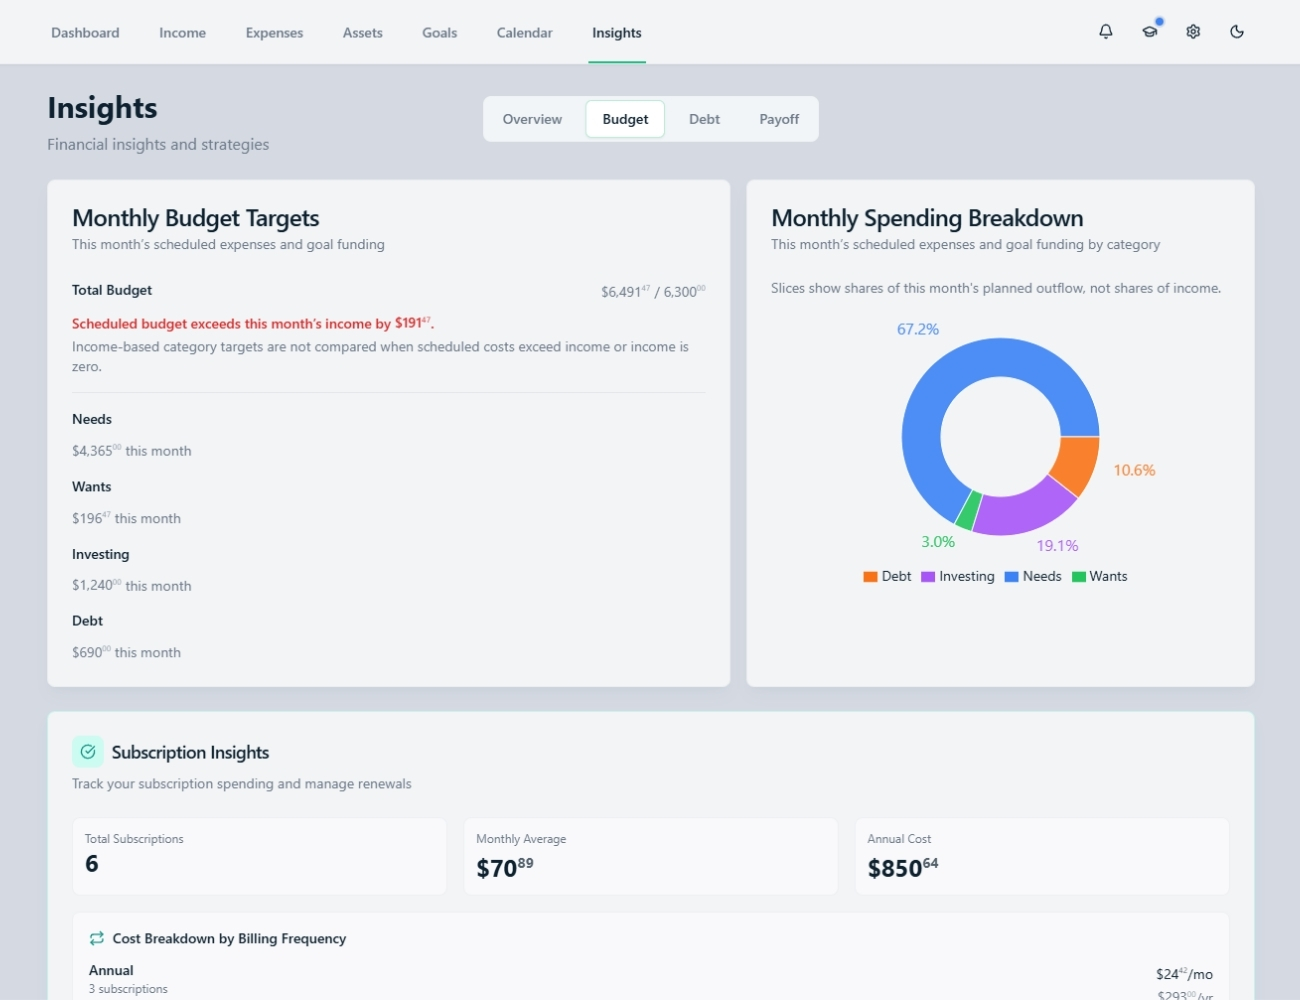Open the graduation cap learning icon
This screenshot has width=1300, height=1000.
pyautogui.click(x=1150, y=32)
